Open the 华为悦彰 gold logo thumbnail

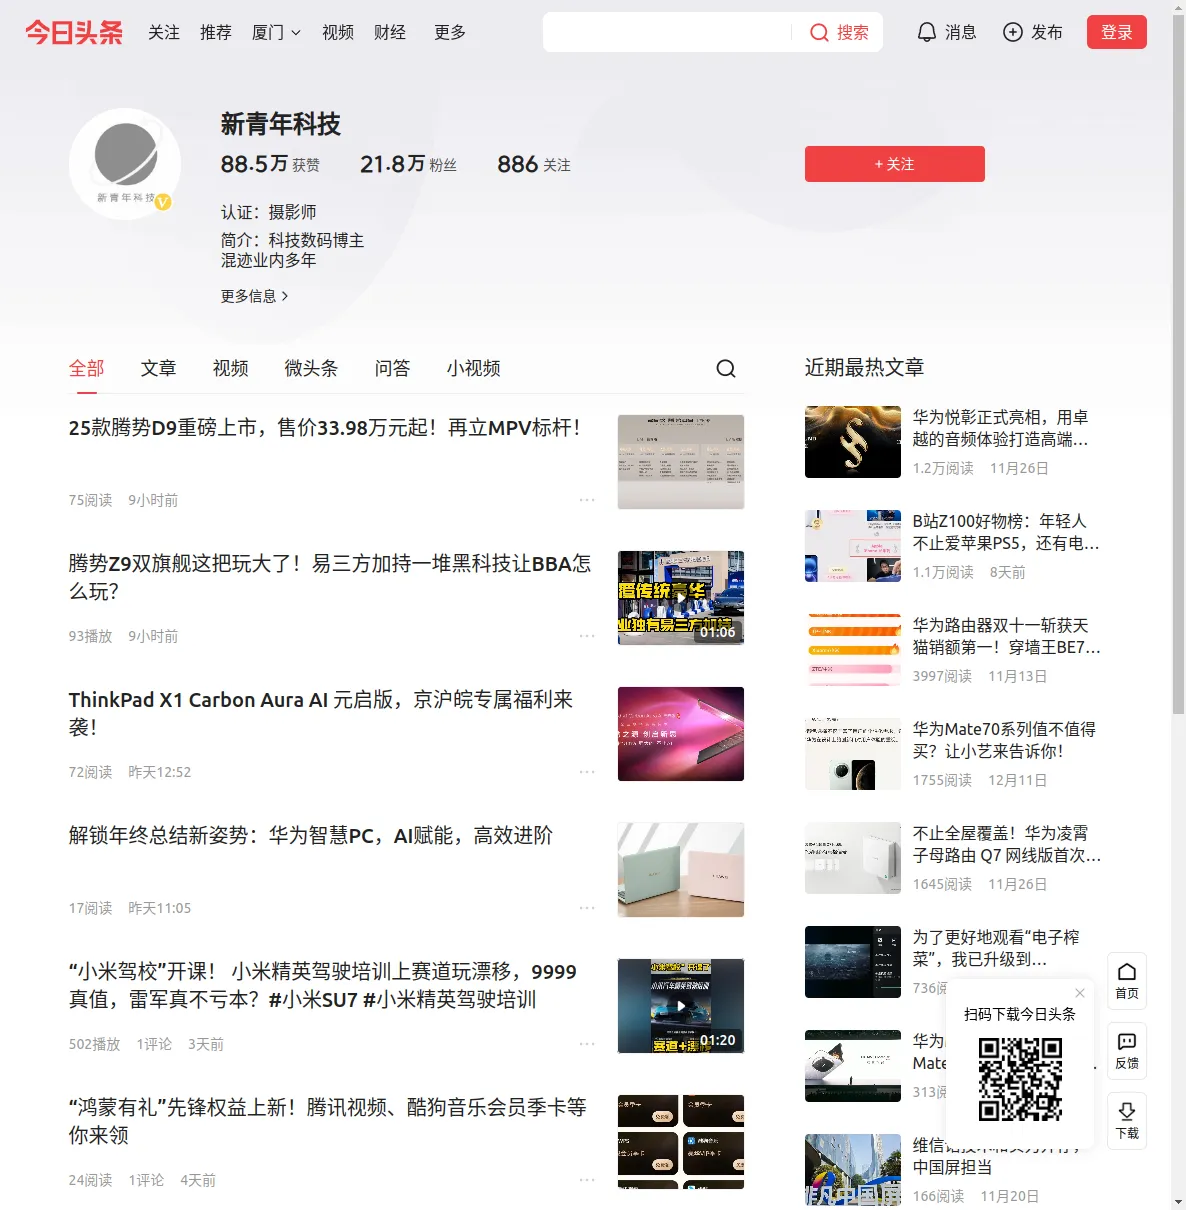pos(853,442)
